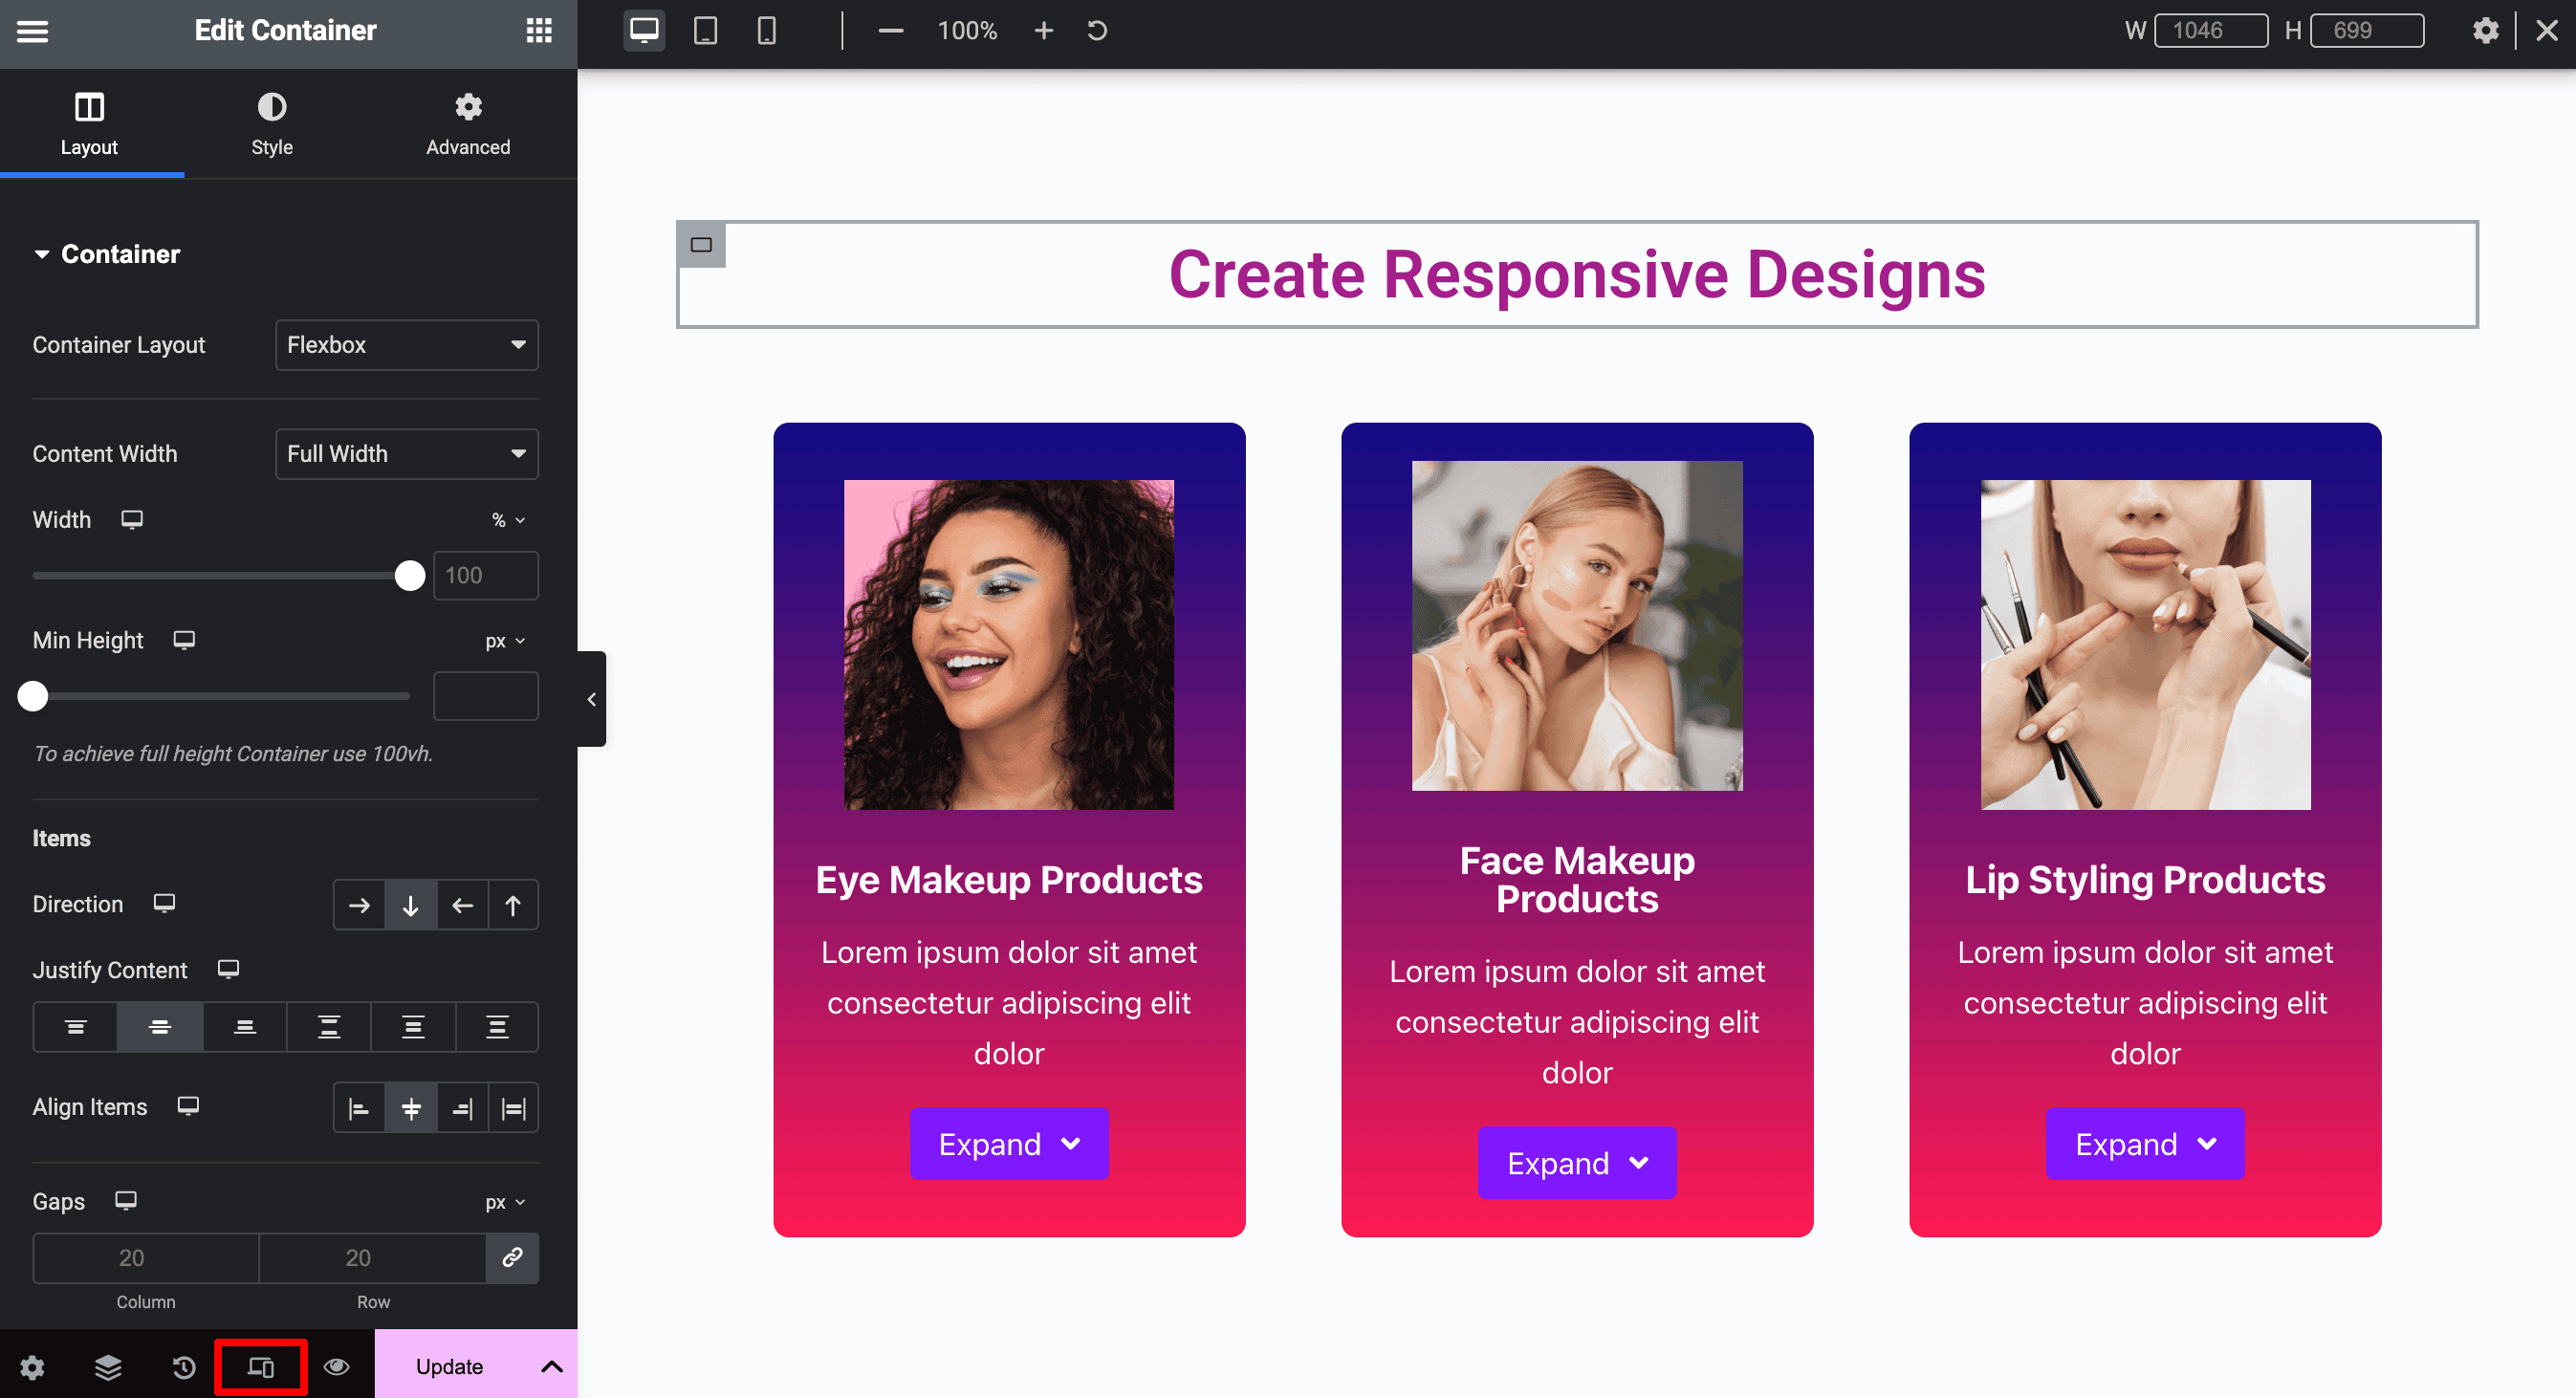Open the hamburger menu in panel header
The height and width of the screenshot is (1398, 2576).
(32, 31)
